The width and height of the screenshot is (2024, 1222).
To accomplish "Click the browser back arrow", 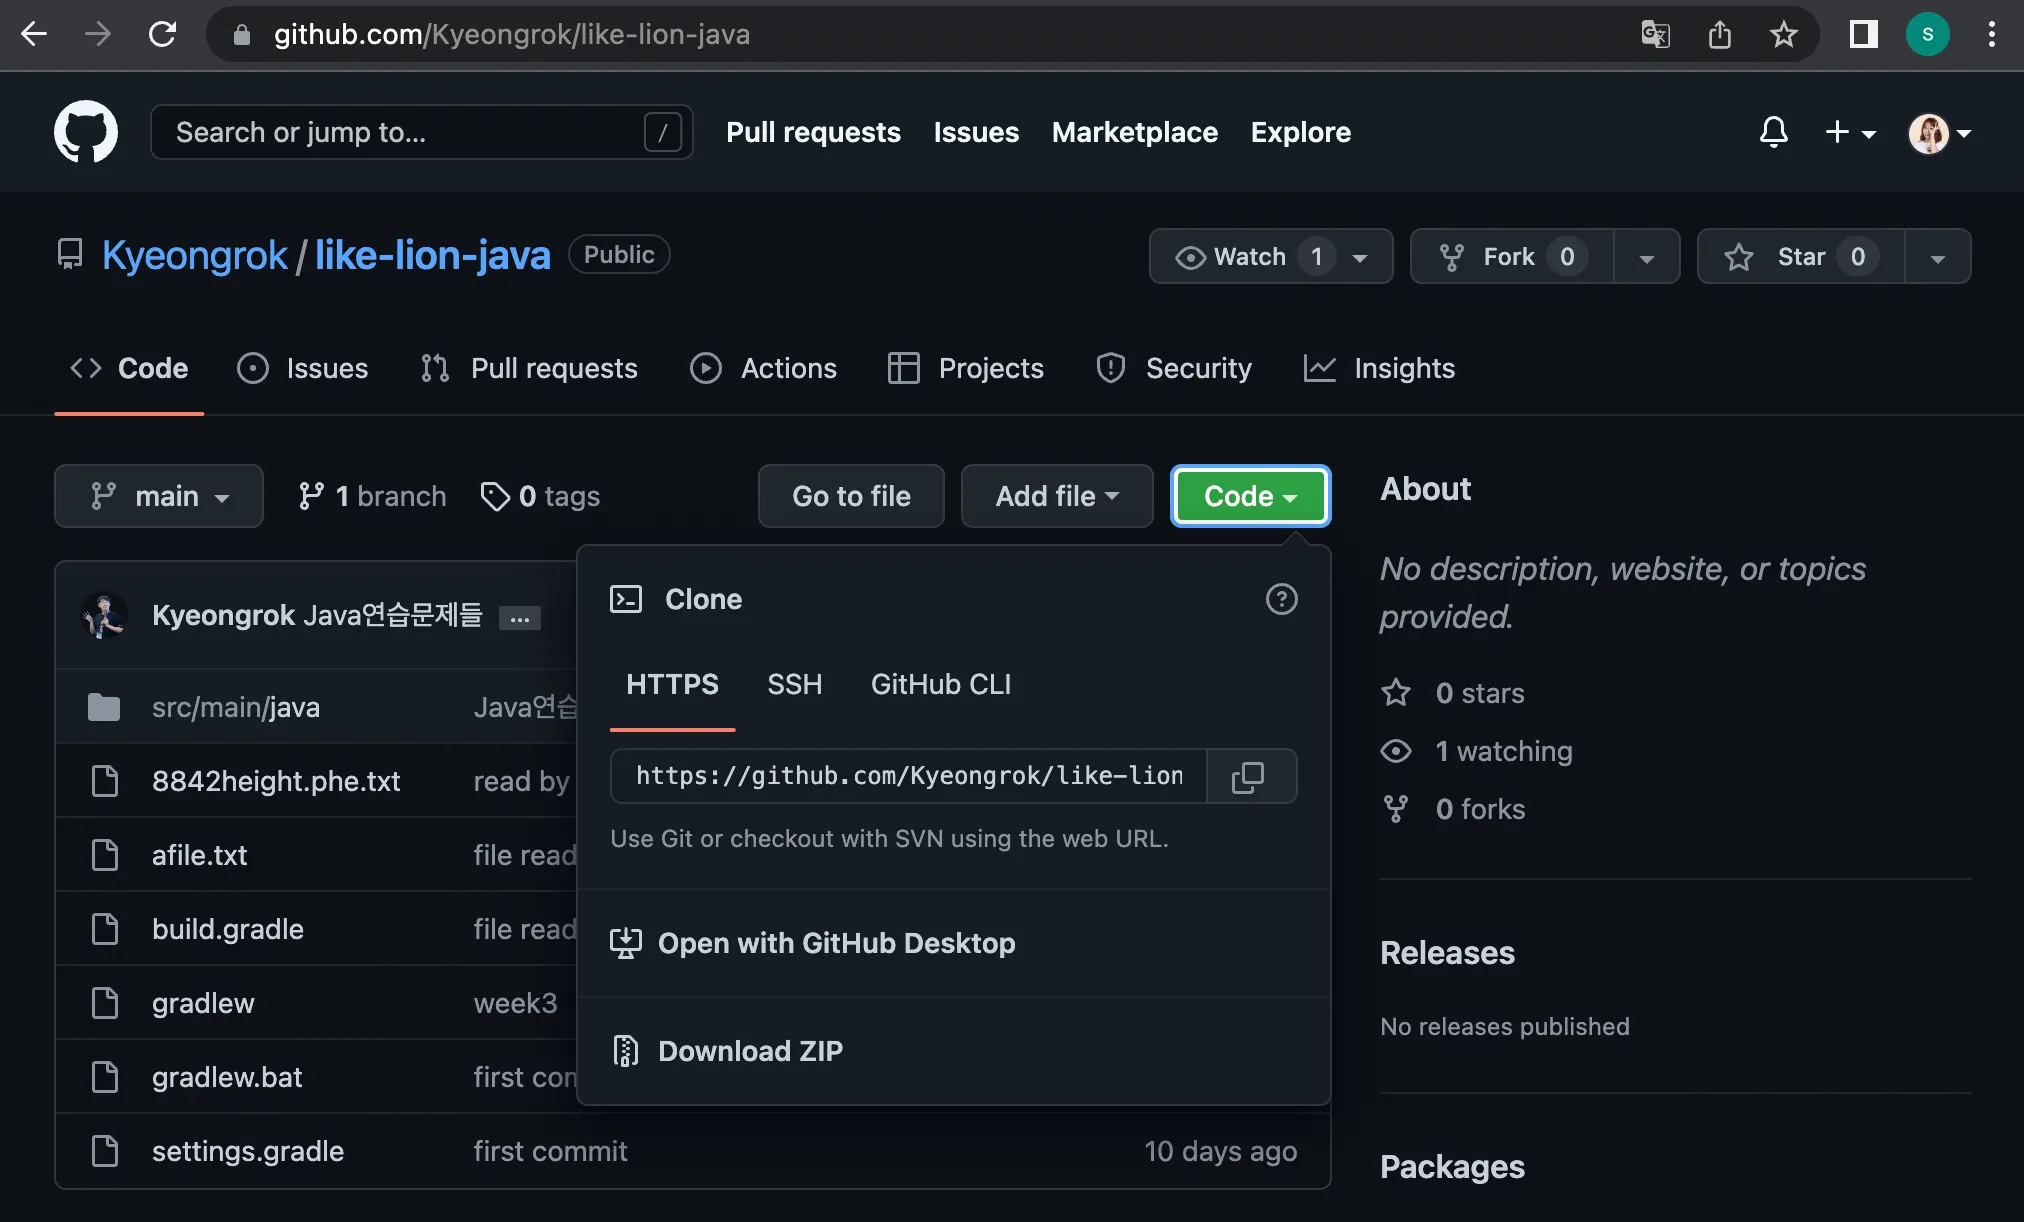I will click(x=34, y=34).
